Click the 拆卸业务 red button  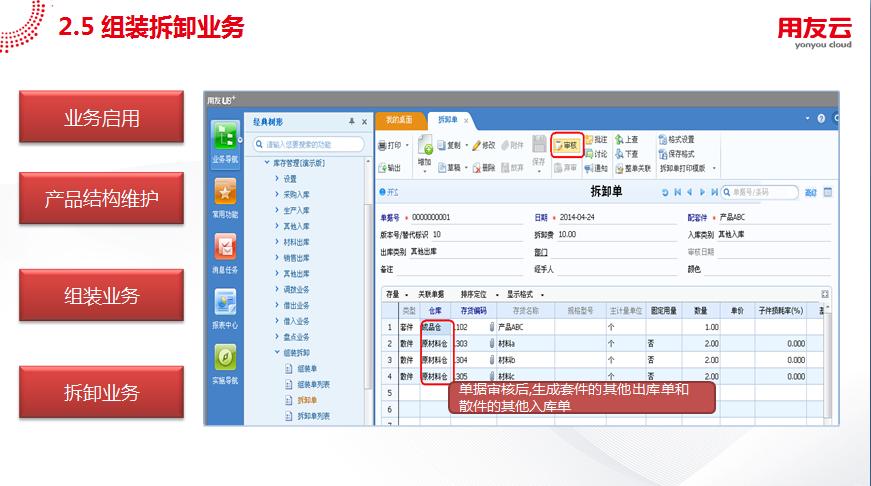(101, 392)
